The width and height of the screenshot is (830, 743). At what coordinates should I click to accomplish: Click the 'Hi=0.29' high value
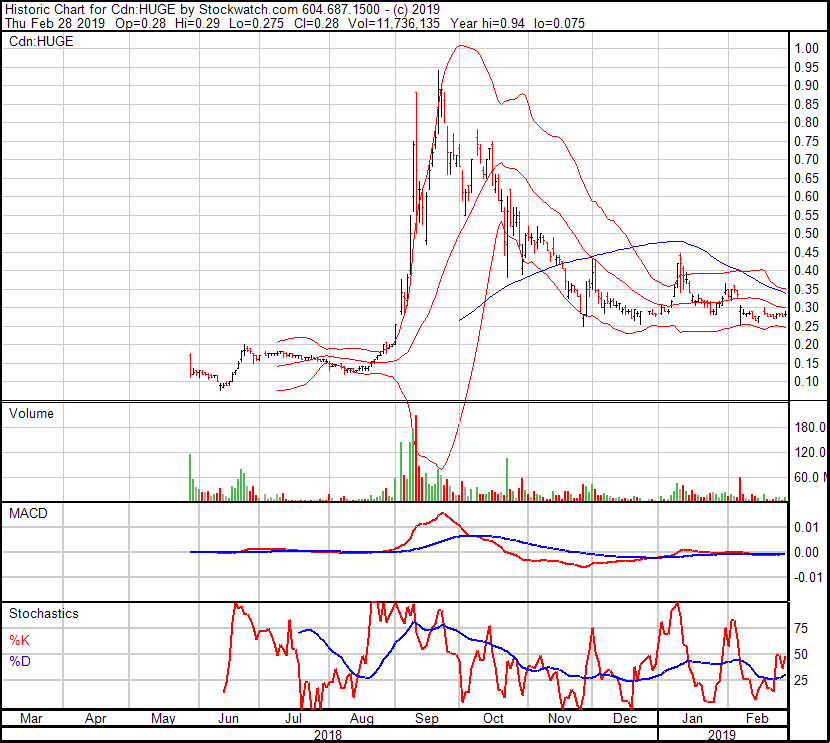197,23
